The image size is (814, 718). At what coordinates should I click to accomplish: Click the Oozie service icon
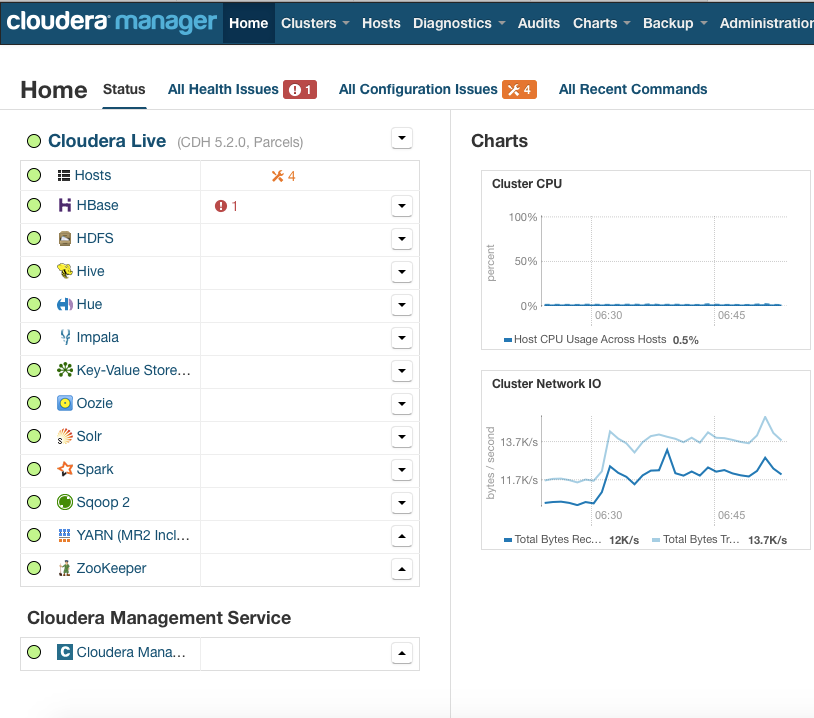tap(64, 403)
